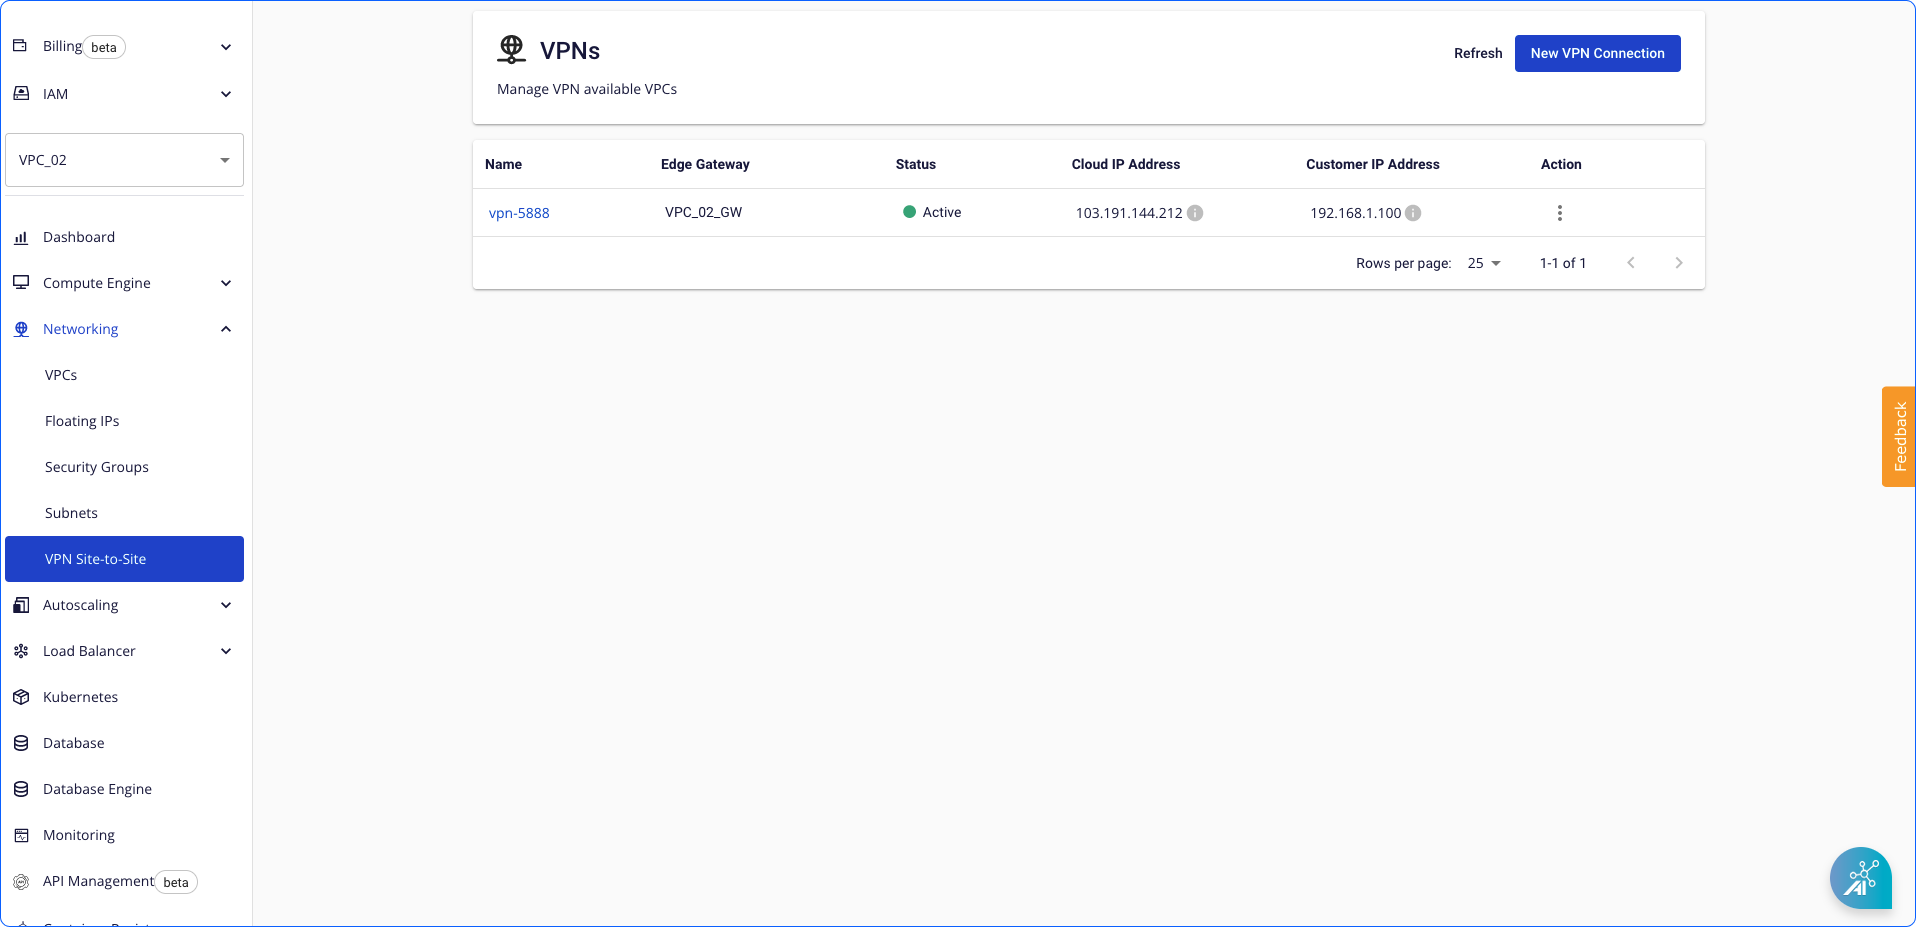Select the Dashboard chart icon

pyautogui.click(x=20, y=237)
